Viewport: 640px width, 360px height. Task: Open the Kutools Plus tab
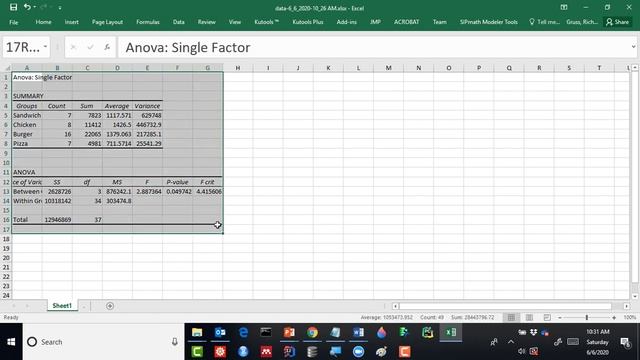(x=308, y=22)
